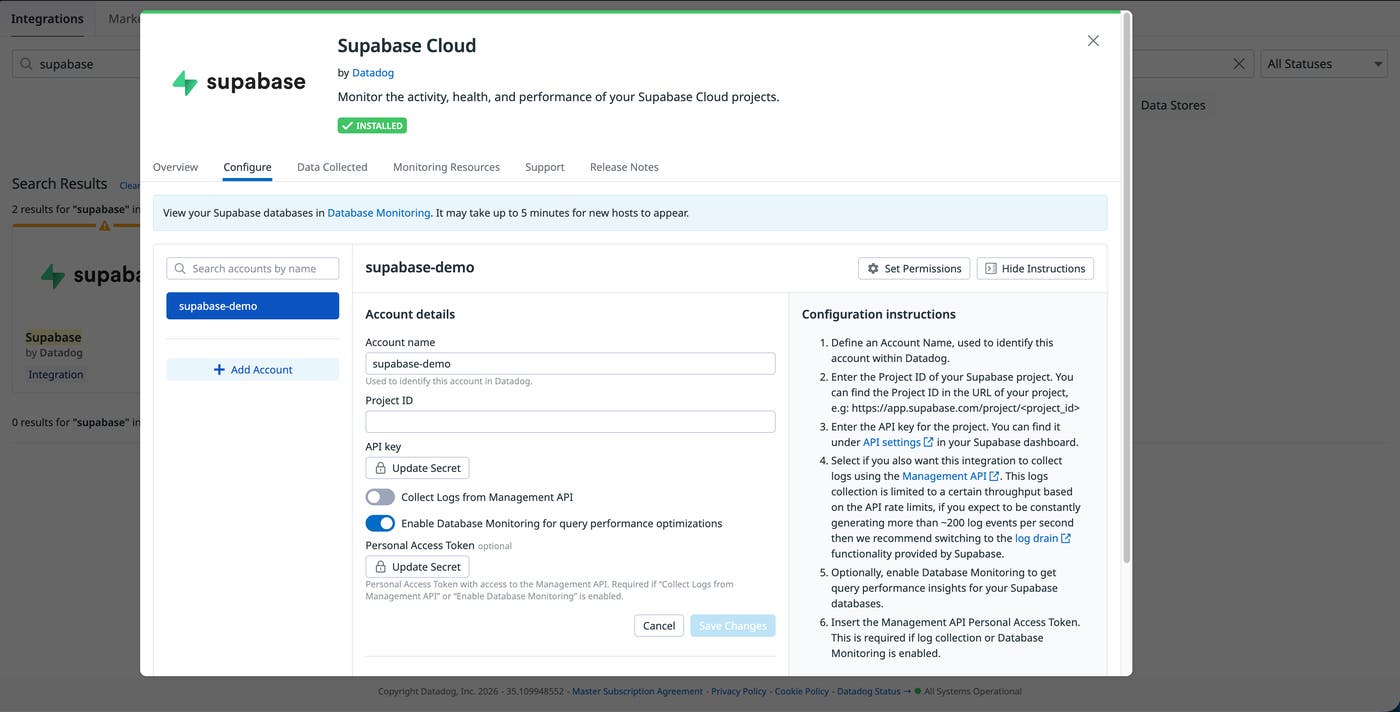View the Release Notes tab
Image resolution: width=1400 pixels, height=712 pixels.
(x=624, y=167)
